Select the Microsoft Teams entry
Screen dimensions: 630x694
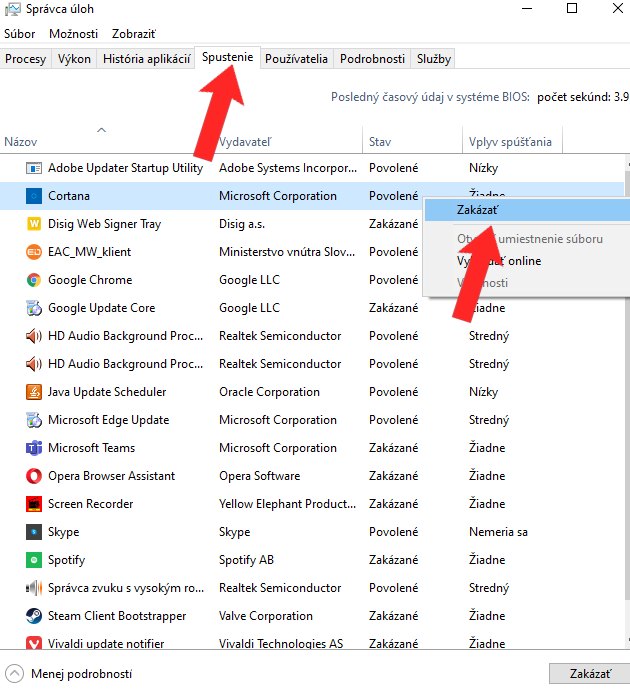pyautogui.click(x=91, y=448)
